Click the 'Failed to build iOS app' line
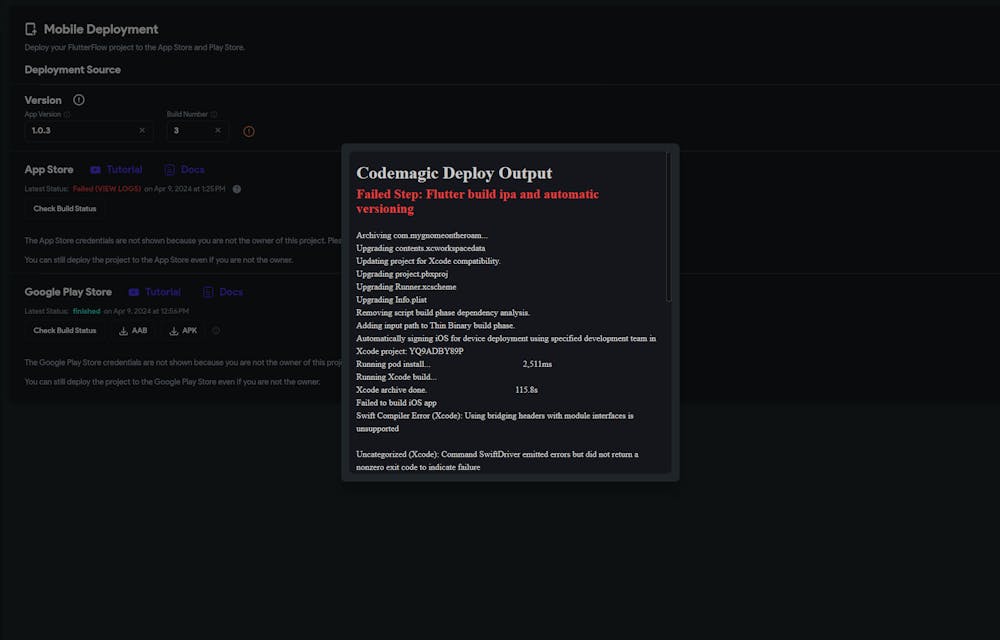This screenshot has width=1000, height=640. point(396,403)
